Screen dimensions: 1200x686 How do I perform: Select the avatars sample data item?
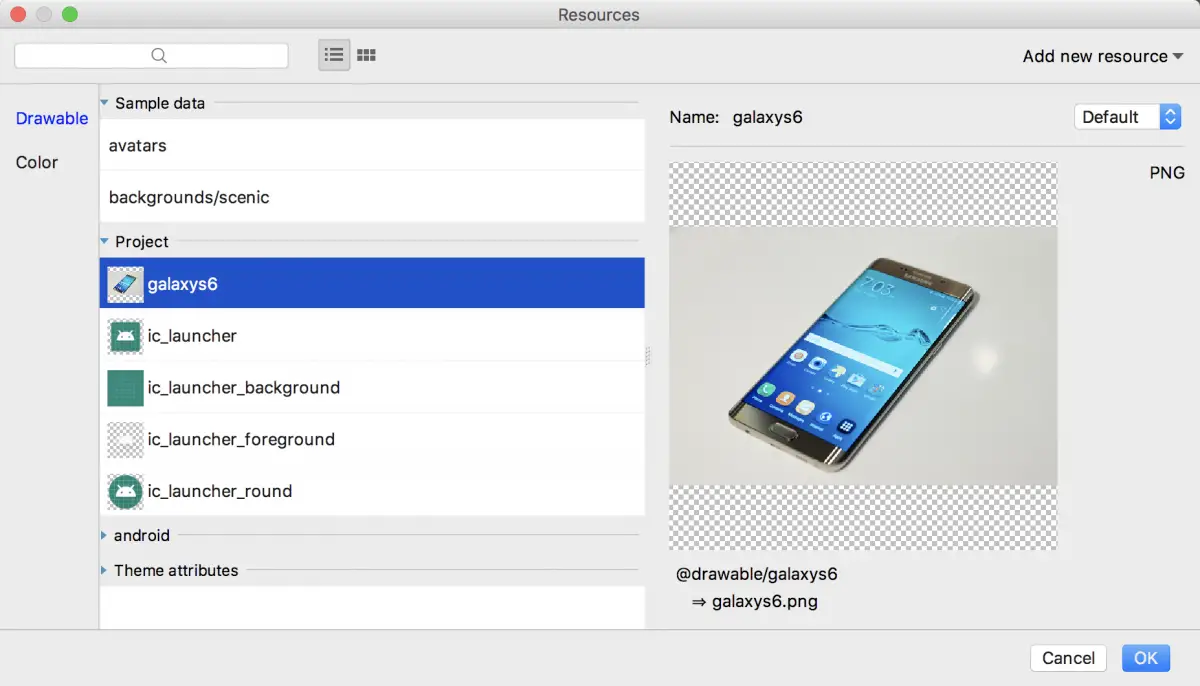[x=138, y=146]
